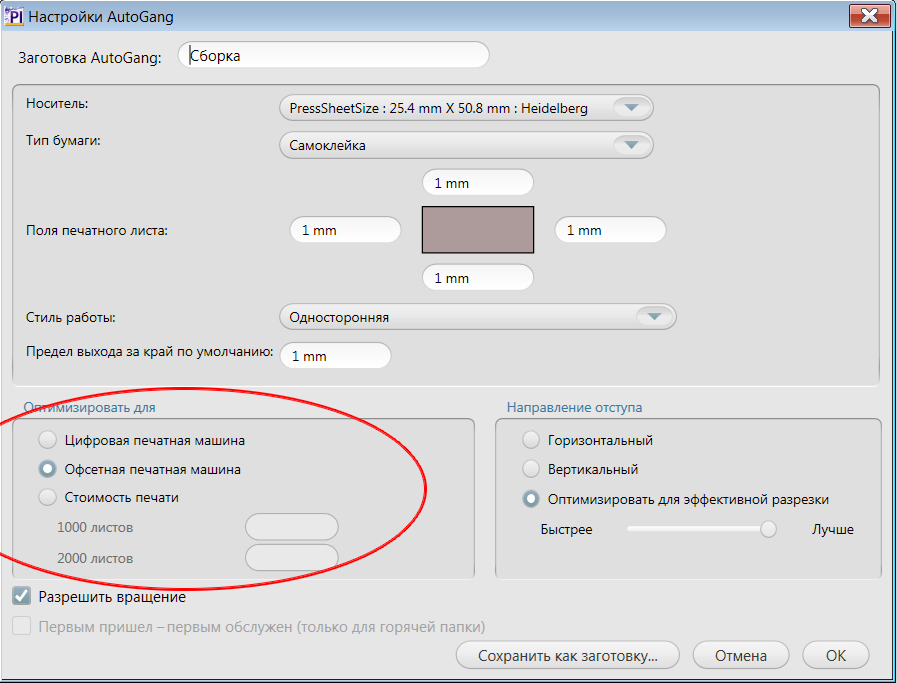Confirm settings with OK button
Viewport: 897px width, 683px height.
point(836,656)
